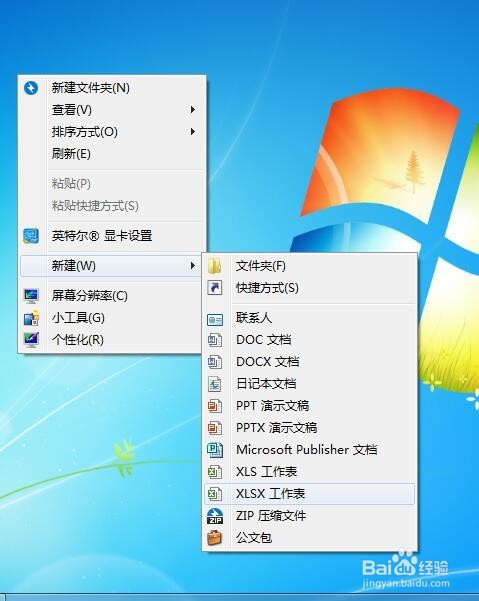The image size is (479, 601).
Task: Create a new 联系人 entry
Action: coord(310,318)
